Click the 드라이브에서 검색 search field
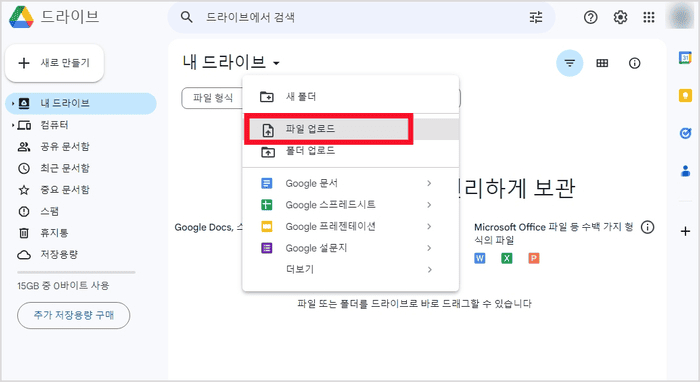Viewport: 700px width, 382px height. click(x=361, y=17)
